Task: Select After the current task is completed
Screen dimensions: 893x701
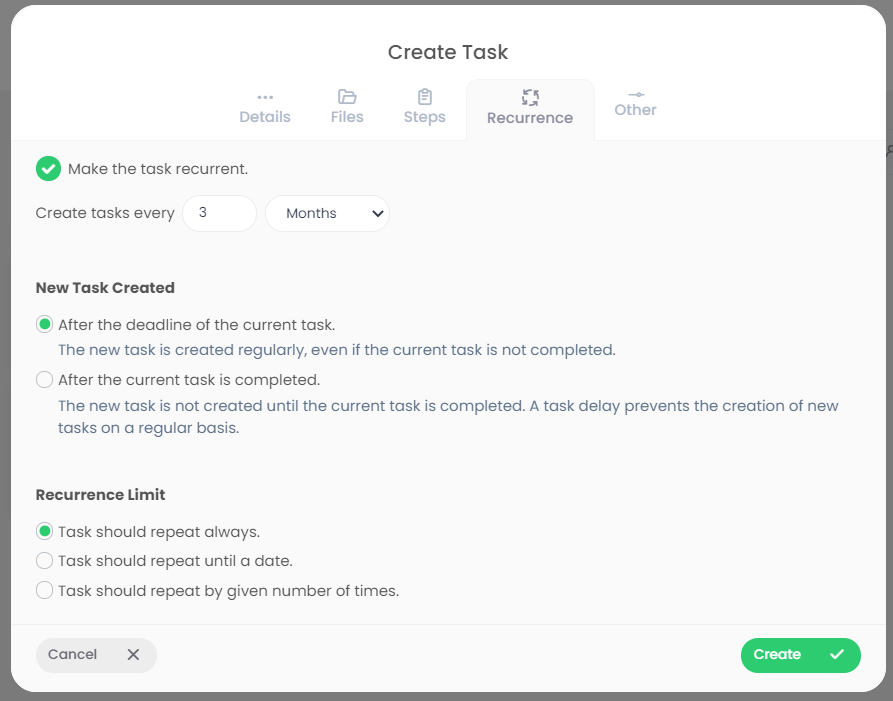Action: (x=44, y=380)
